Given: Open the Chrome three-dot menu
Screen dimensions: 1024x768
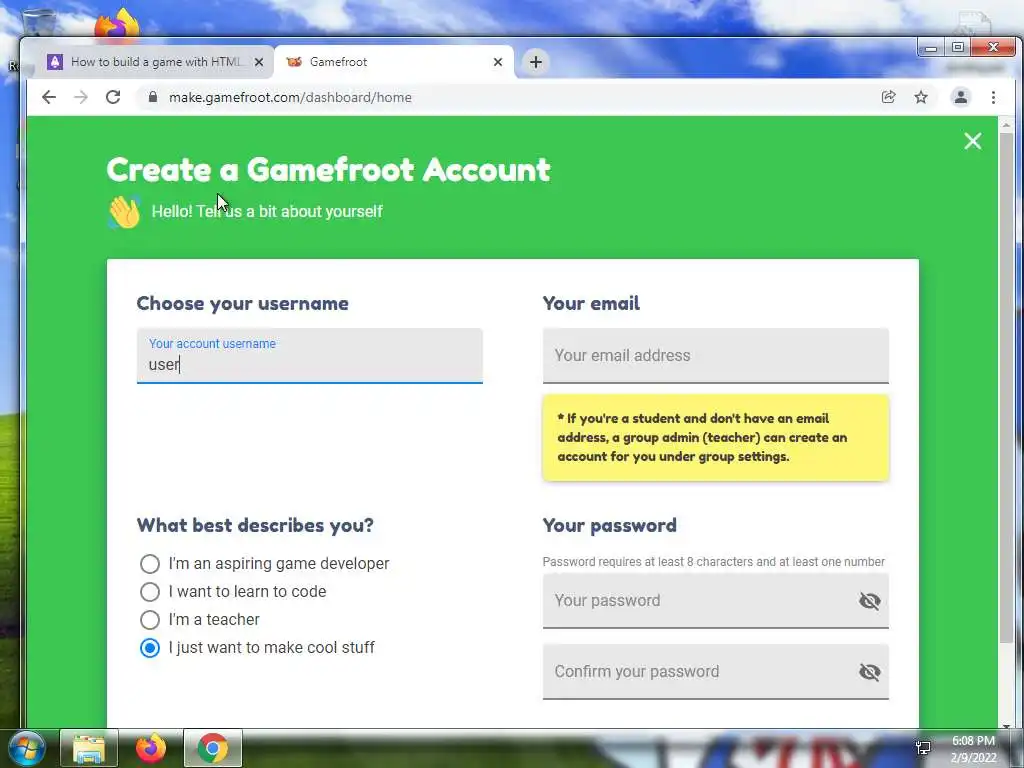Looking at the screenshot, I should click(x=993, y=97).
